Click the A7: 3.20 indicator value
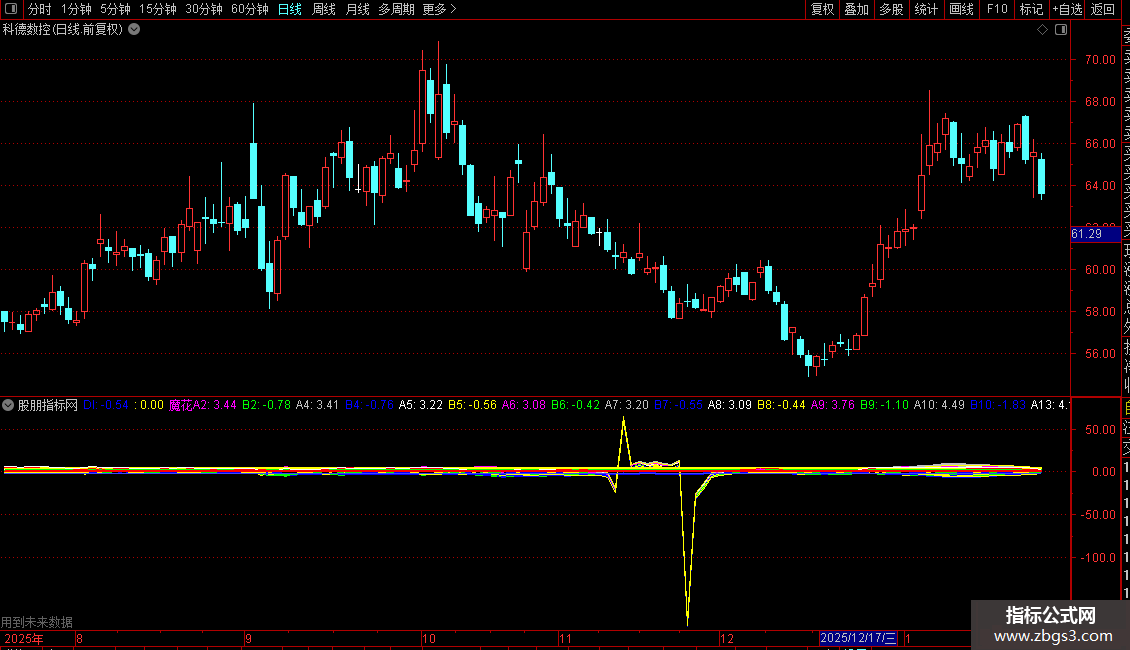Image resolution: width=1130 pixels, height=650 pixels. (626, 405)
